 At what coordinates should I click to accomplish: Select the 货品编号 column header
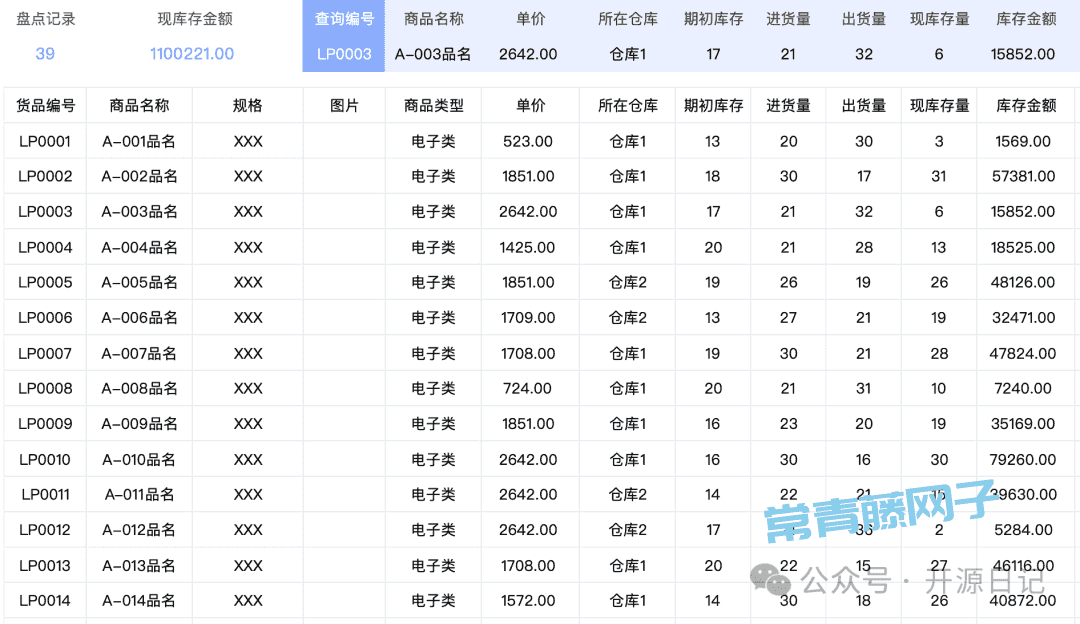click(45, 105)
